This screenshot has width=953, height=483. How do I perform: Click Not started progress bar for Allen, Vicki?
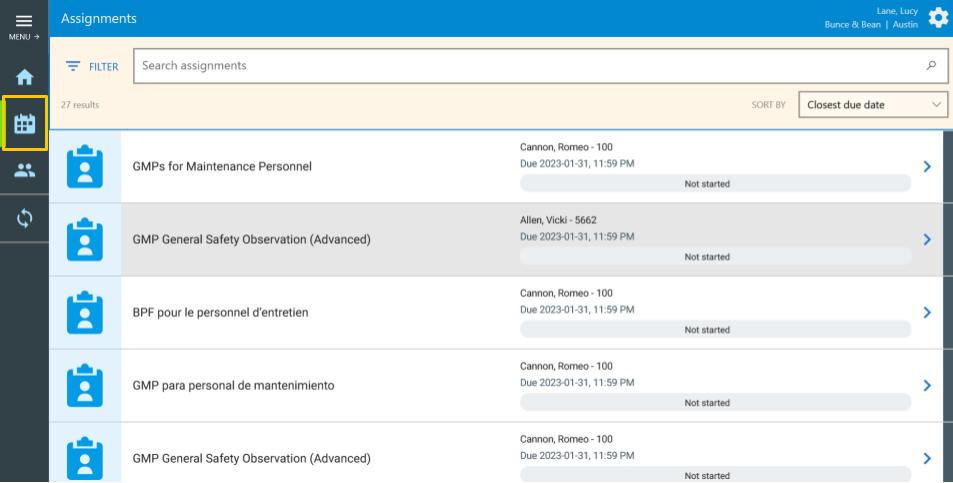point(715,257)
